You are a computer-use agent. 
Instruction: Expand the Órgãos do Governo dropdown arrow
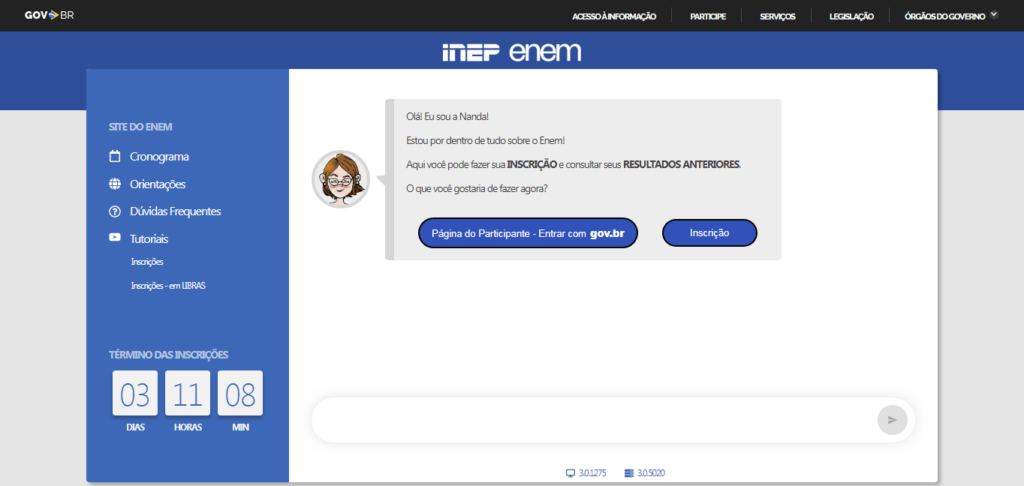(x=994, y=14)
